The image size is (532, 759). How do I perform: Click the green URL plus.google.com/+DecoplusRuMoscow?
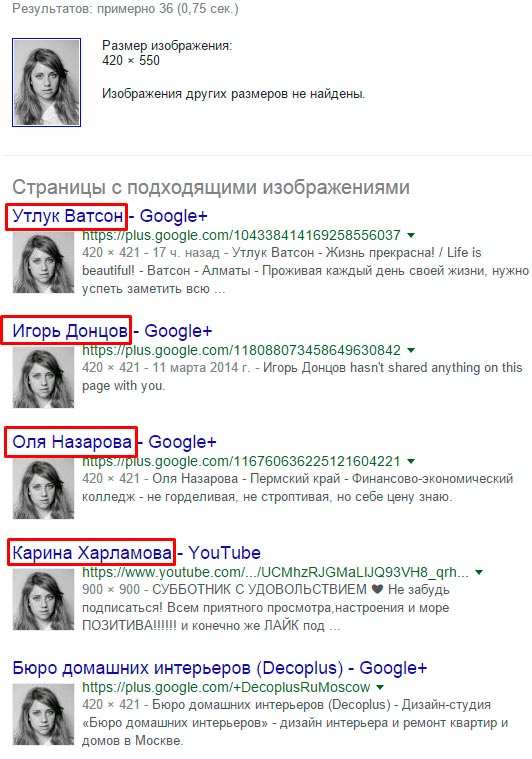pos(226,687)
